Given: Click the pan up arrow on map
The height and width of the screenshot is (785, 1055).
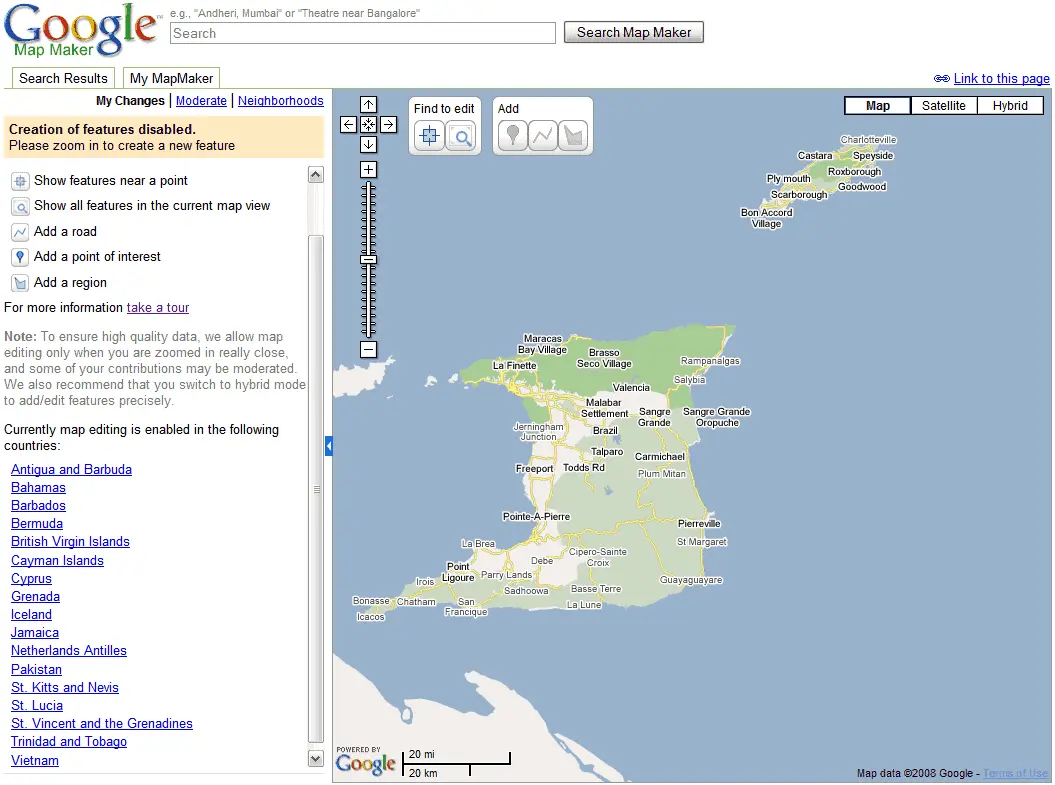Looking at the screenshot, I should point(368,105).
